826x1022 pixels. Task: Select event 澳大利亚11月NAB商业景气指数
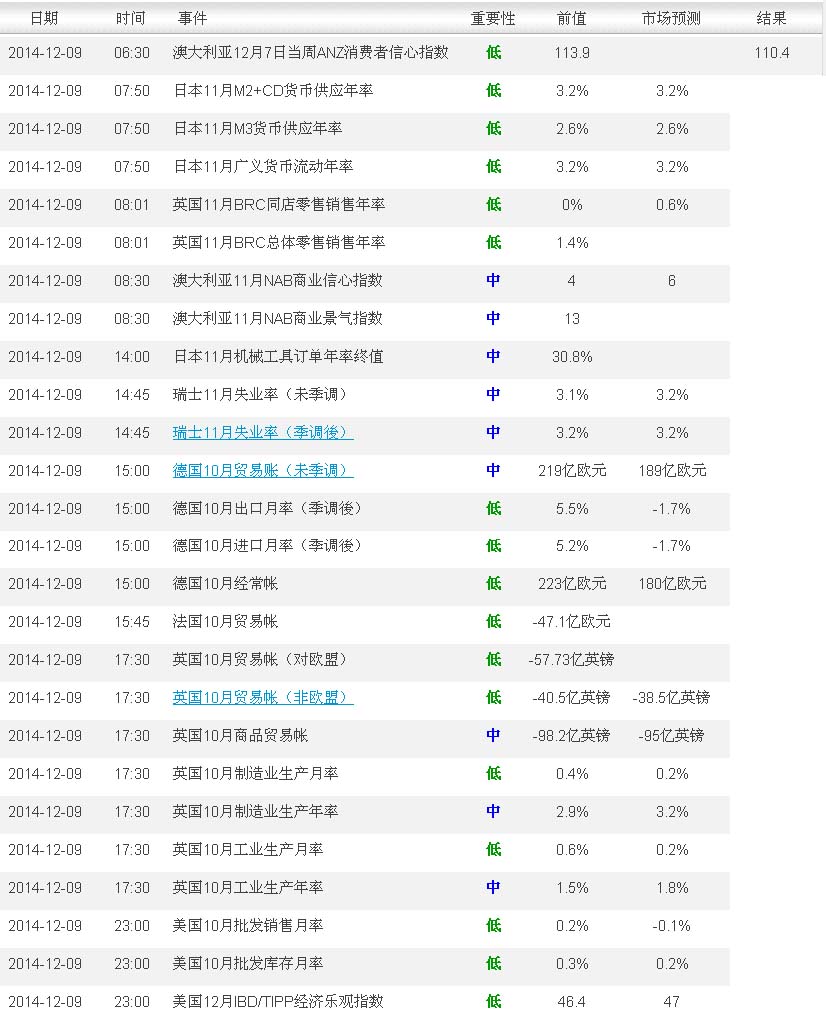pyautogui.click(x=277, y=318)
